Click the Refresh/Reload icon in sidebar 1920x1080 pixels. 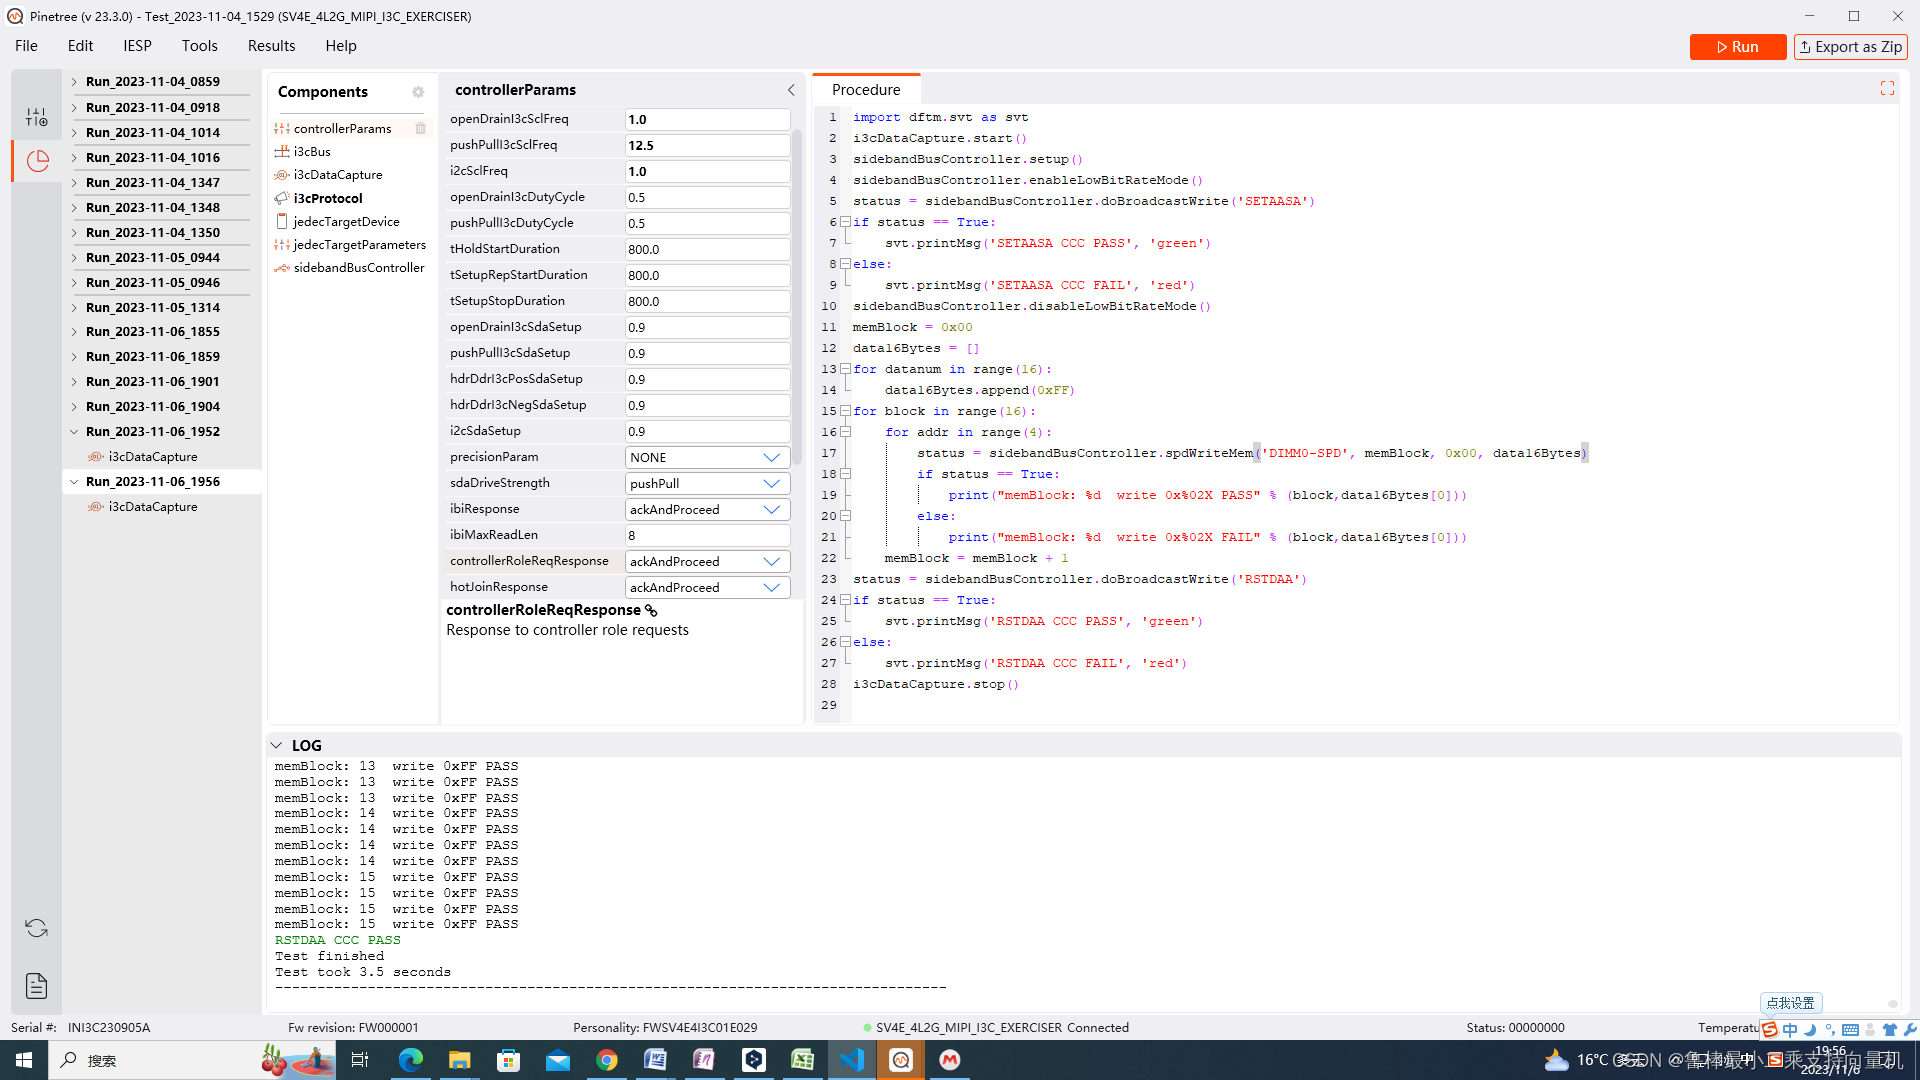(x=36, y=928)
